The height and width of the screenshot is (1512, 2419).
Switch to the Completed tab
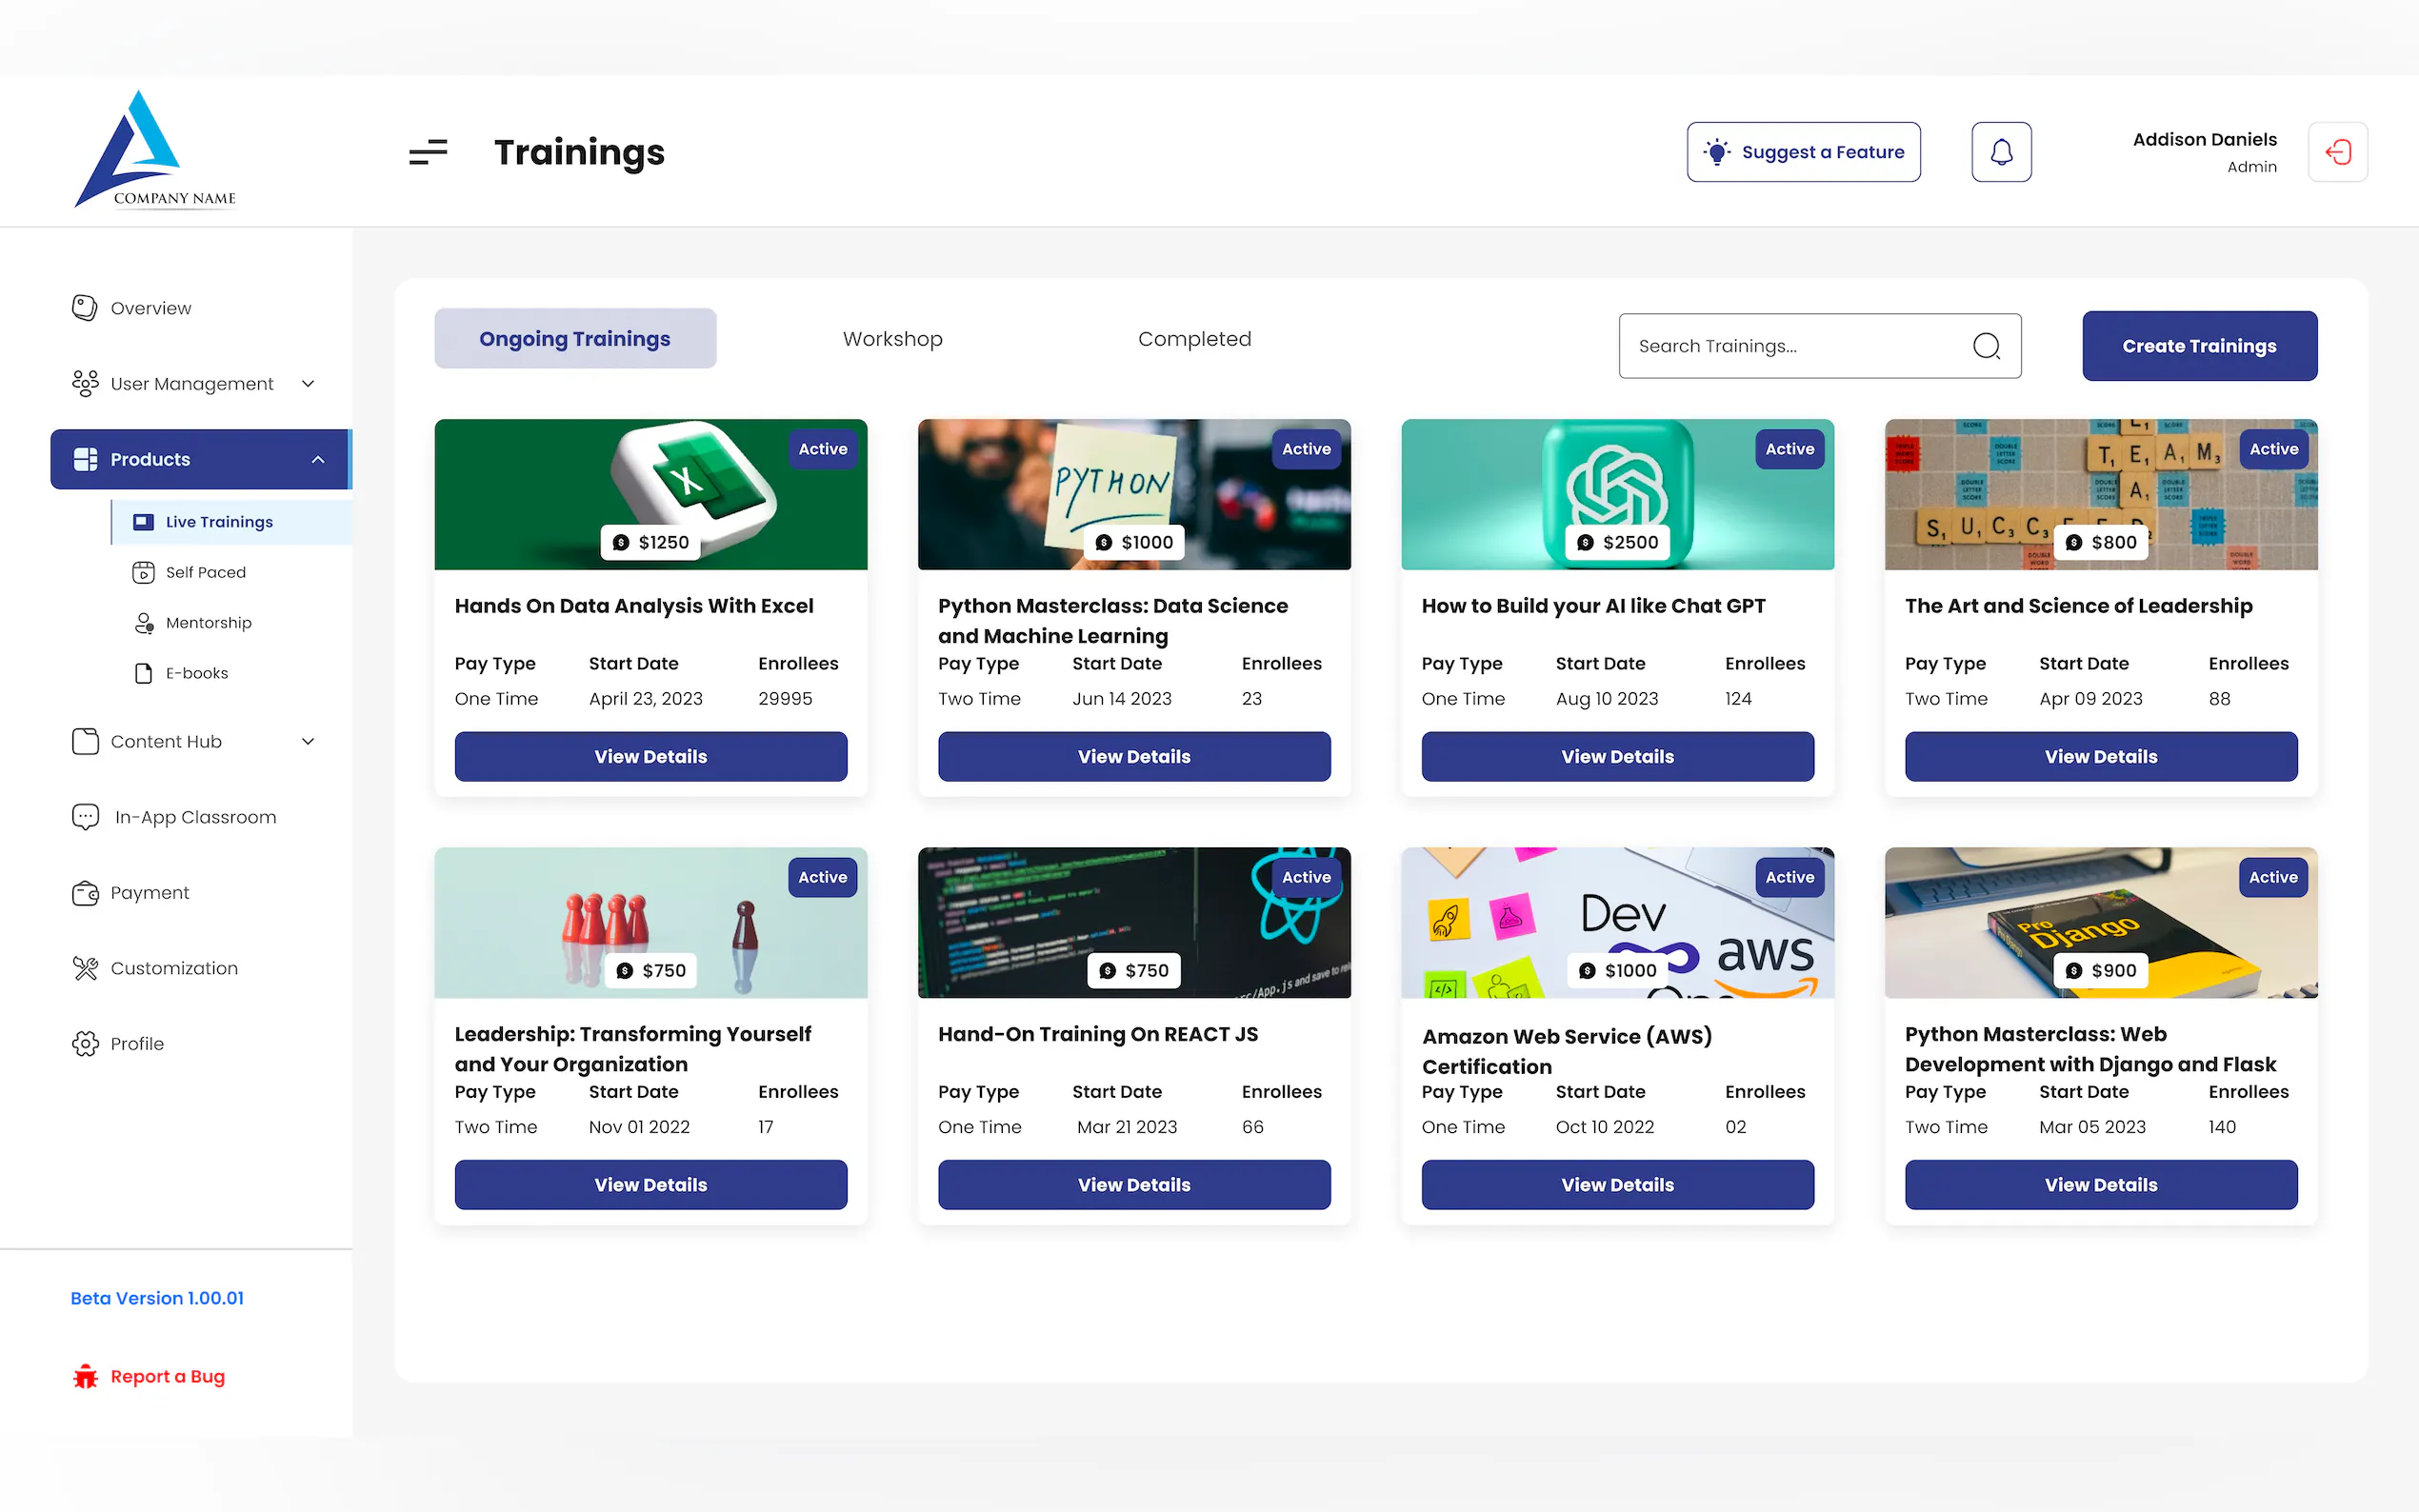click(1194, 339)
